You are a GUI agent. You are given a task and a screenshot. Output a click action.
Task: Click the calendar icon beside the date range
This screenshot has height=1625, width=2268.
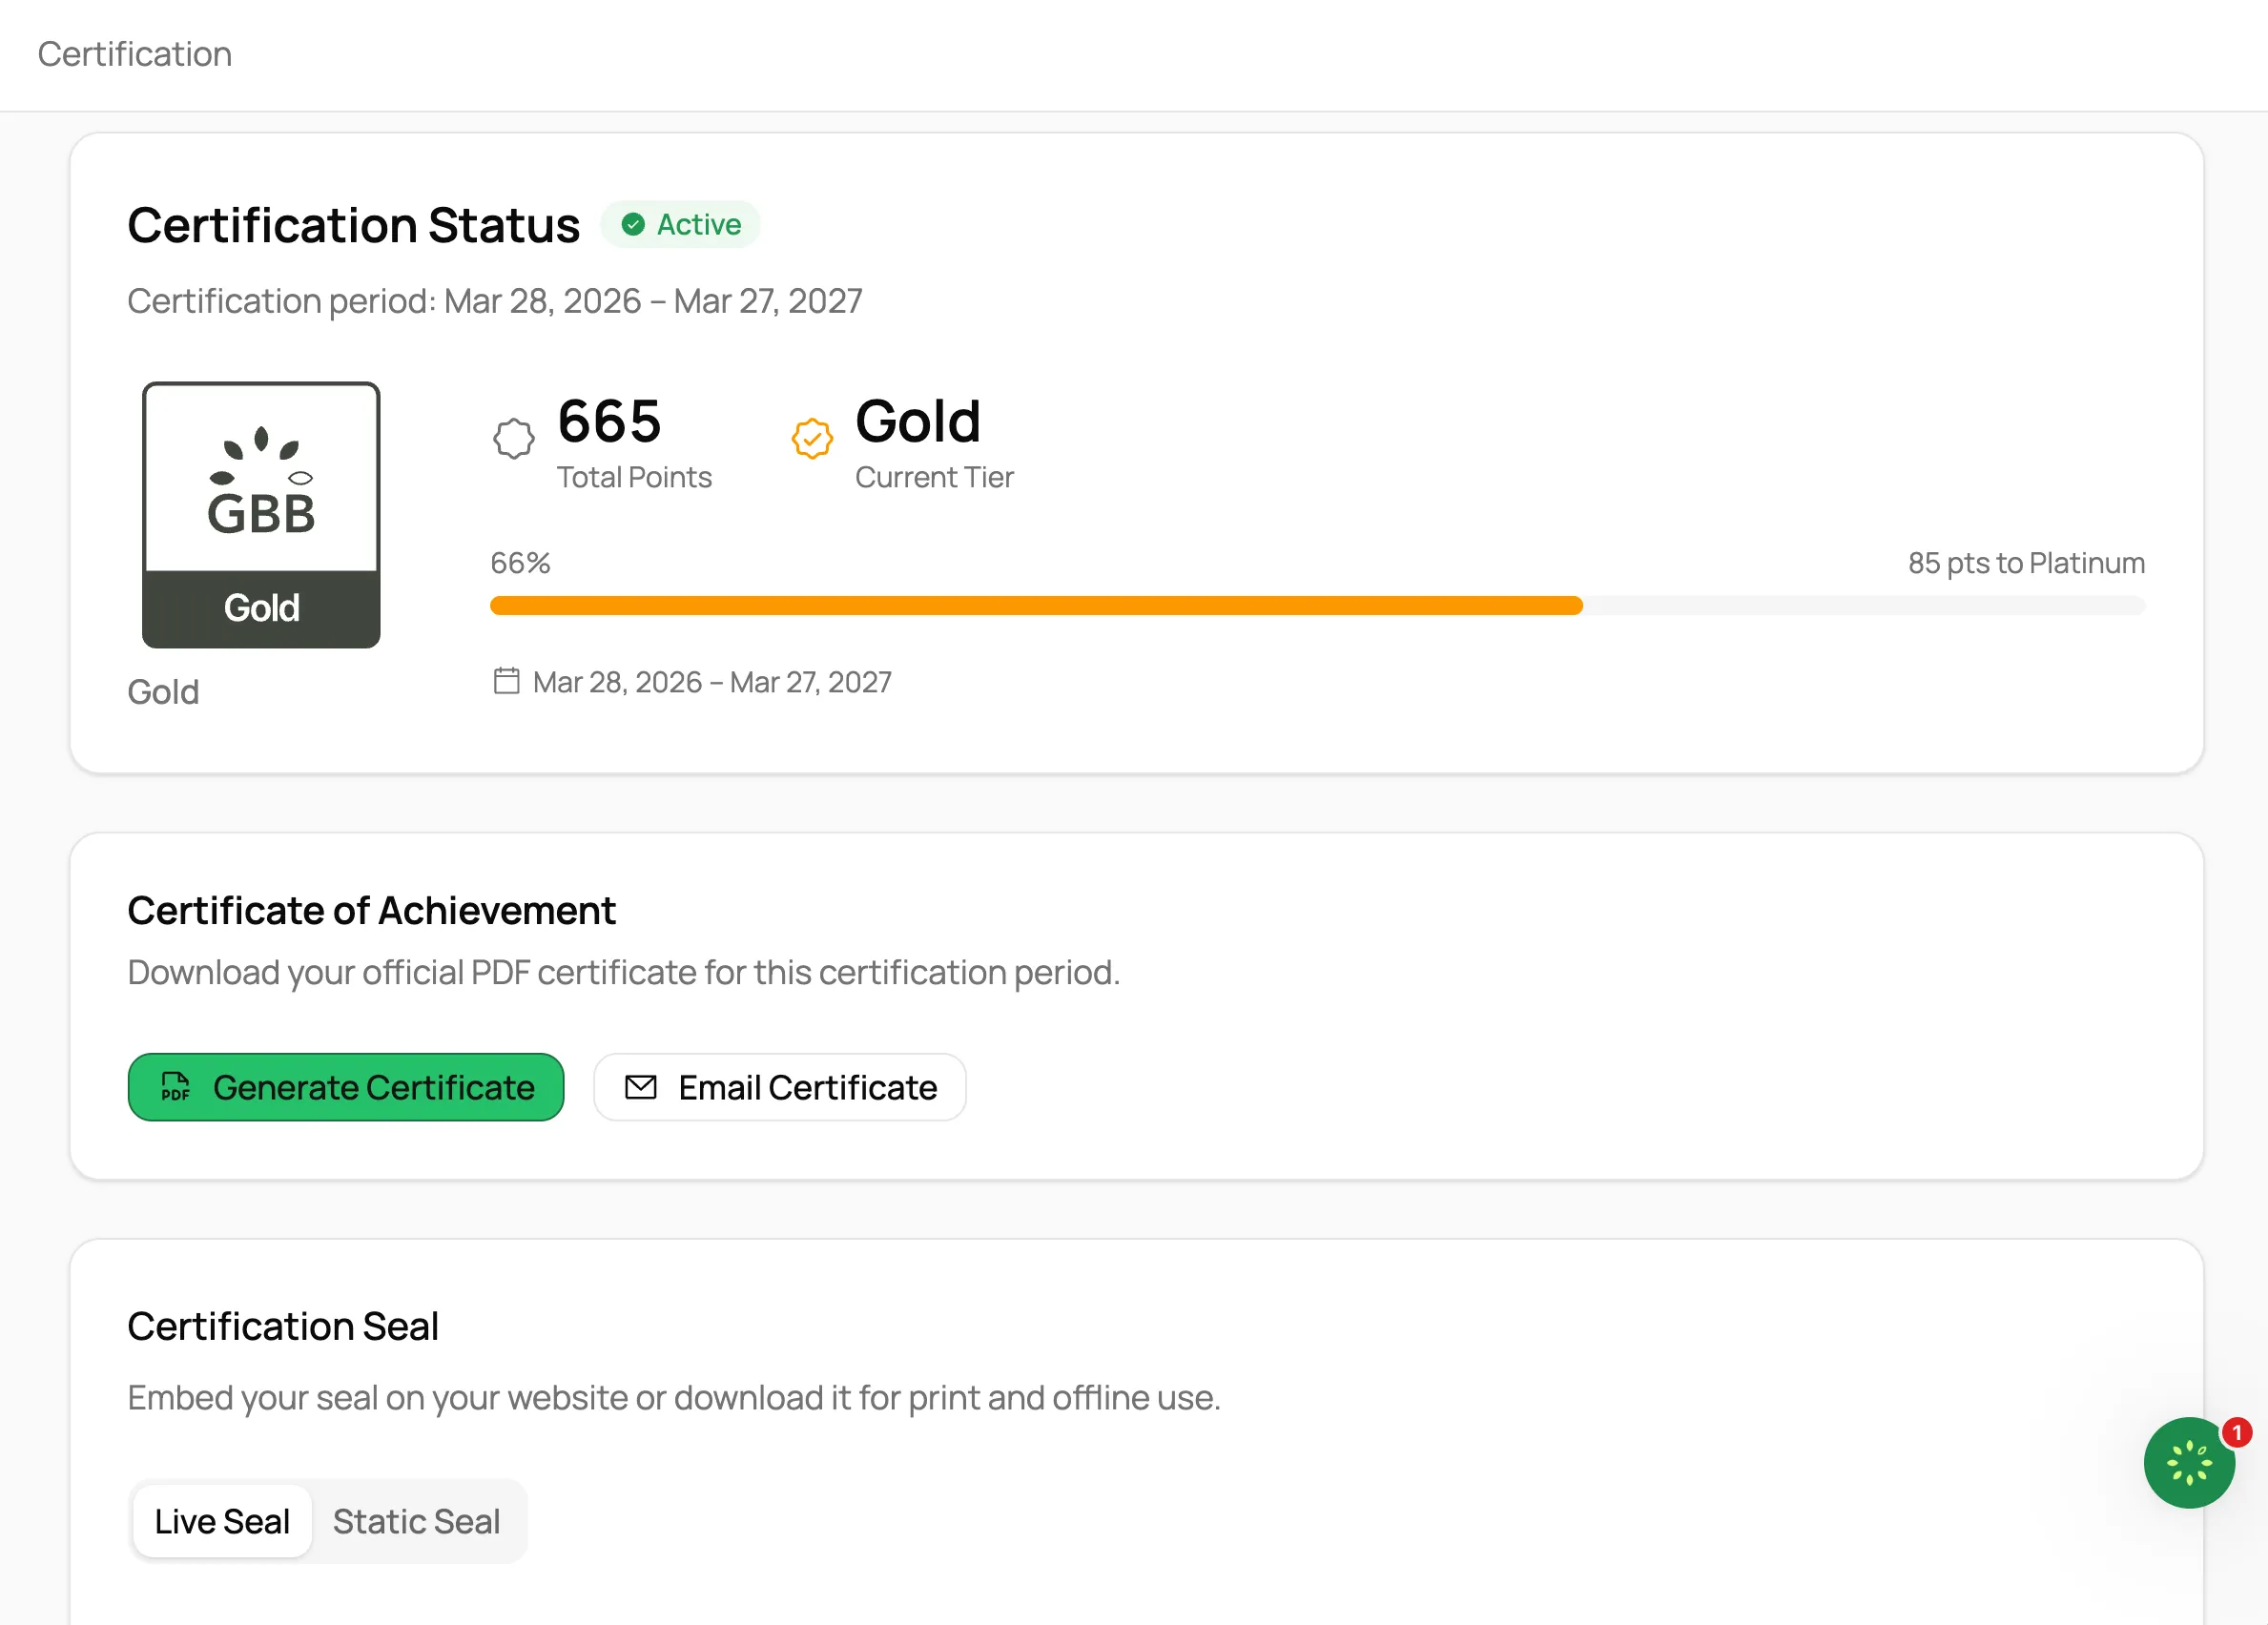point(507,681)
